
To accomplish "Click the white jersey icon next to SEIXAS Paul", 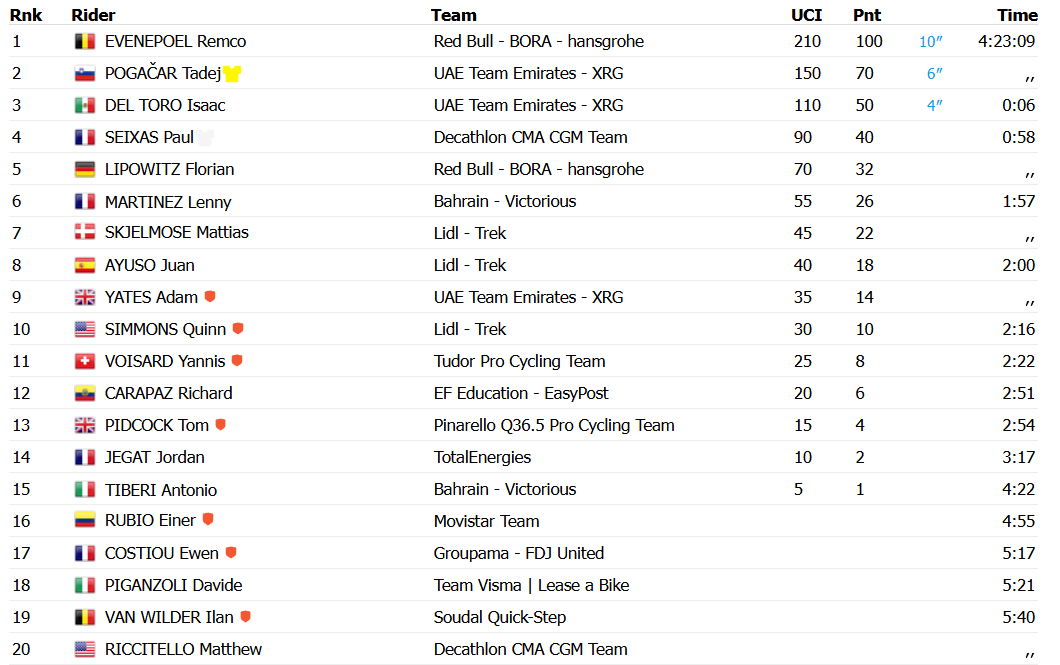I will tap(206, 137).
